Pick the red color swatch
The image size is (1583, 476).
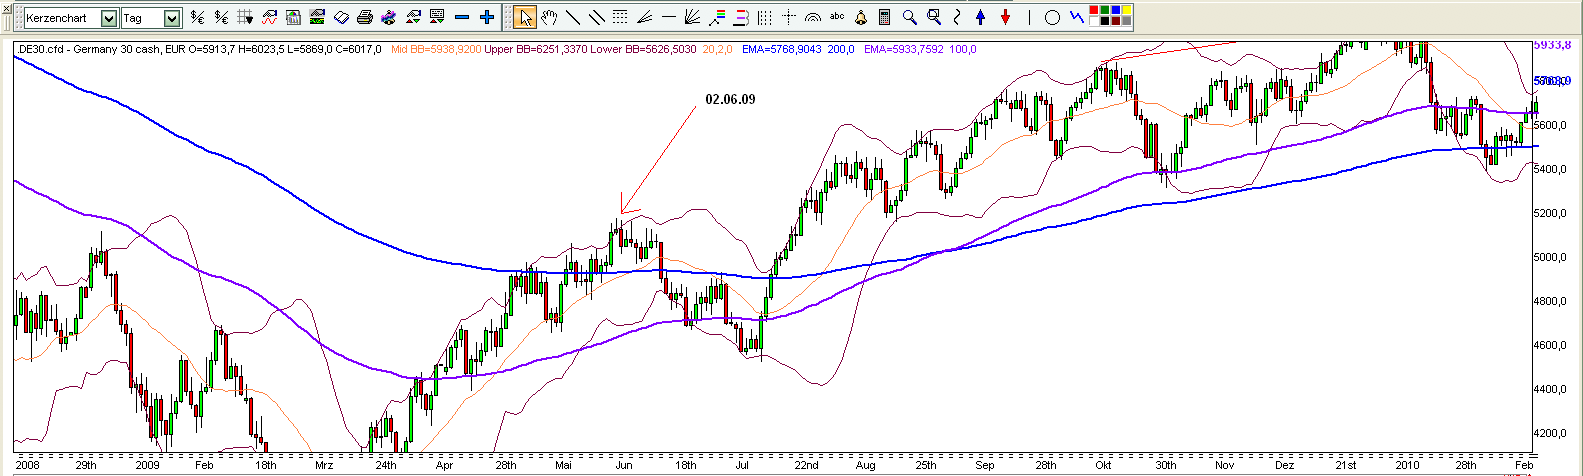coord(1094,10)
